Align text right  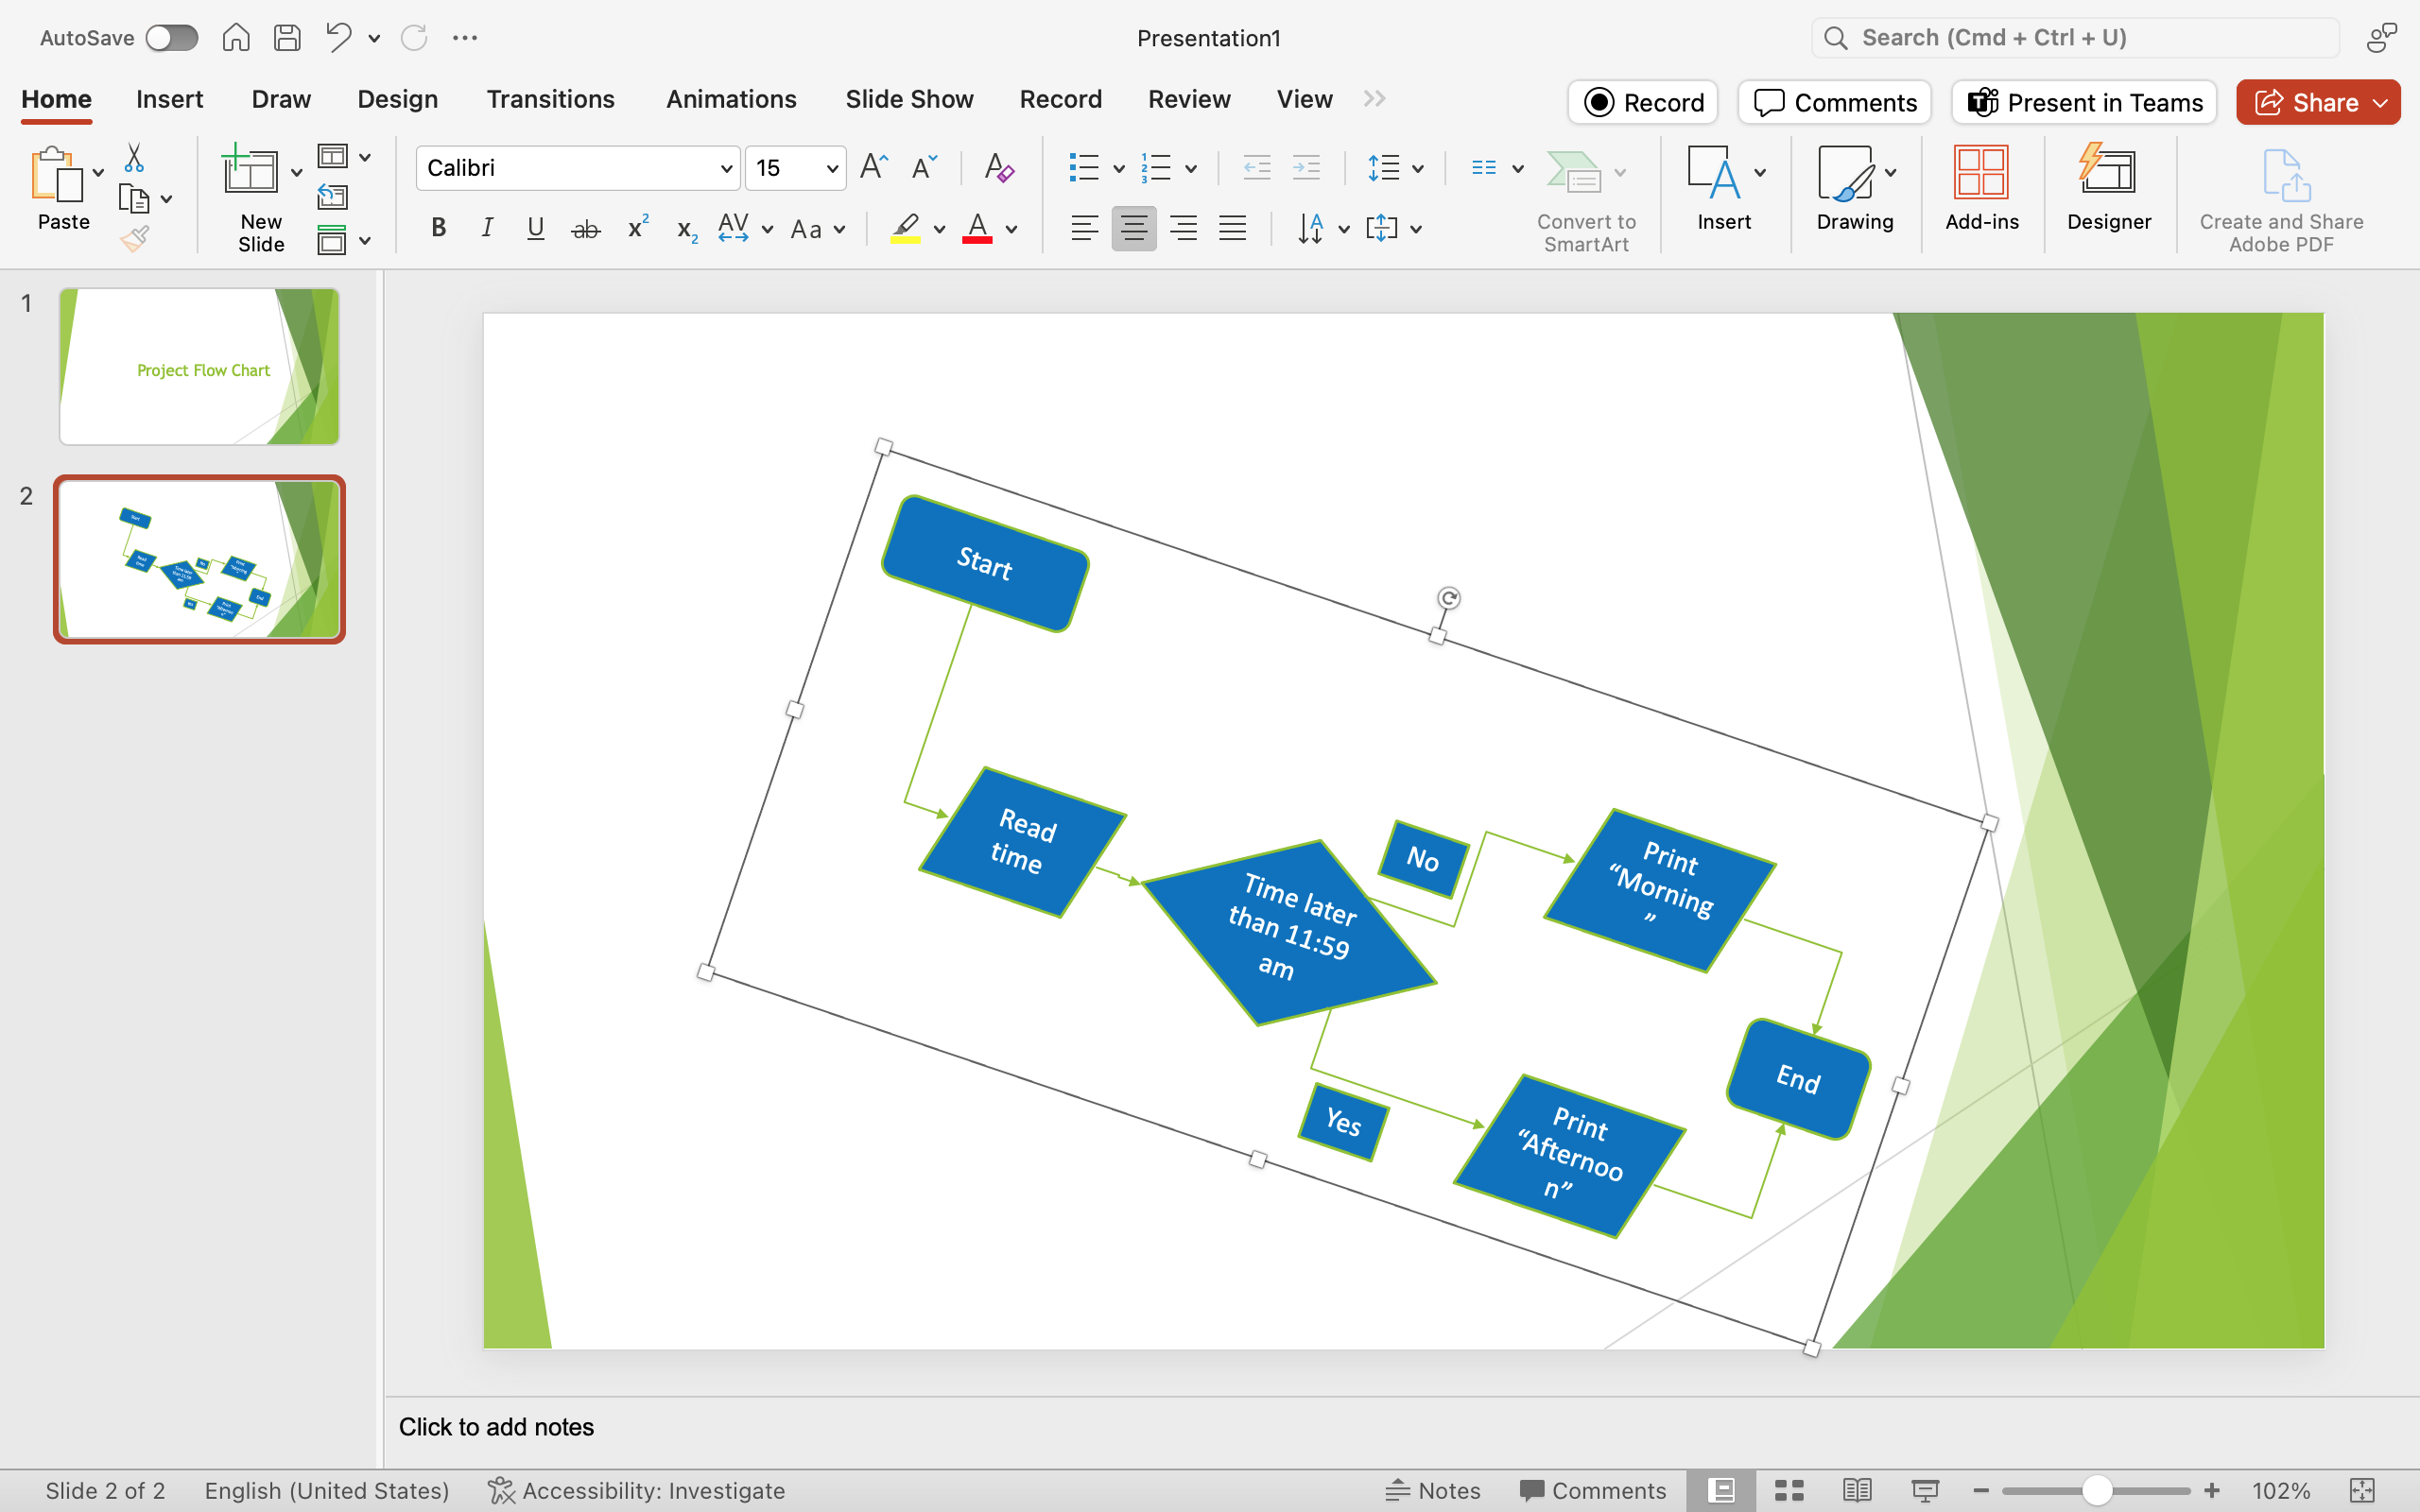point(1183,228)
